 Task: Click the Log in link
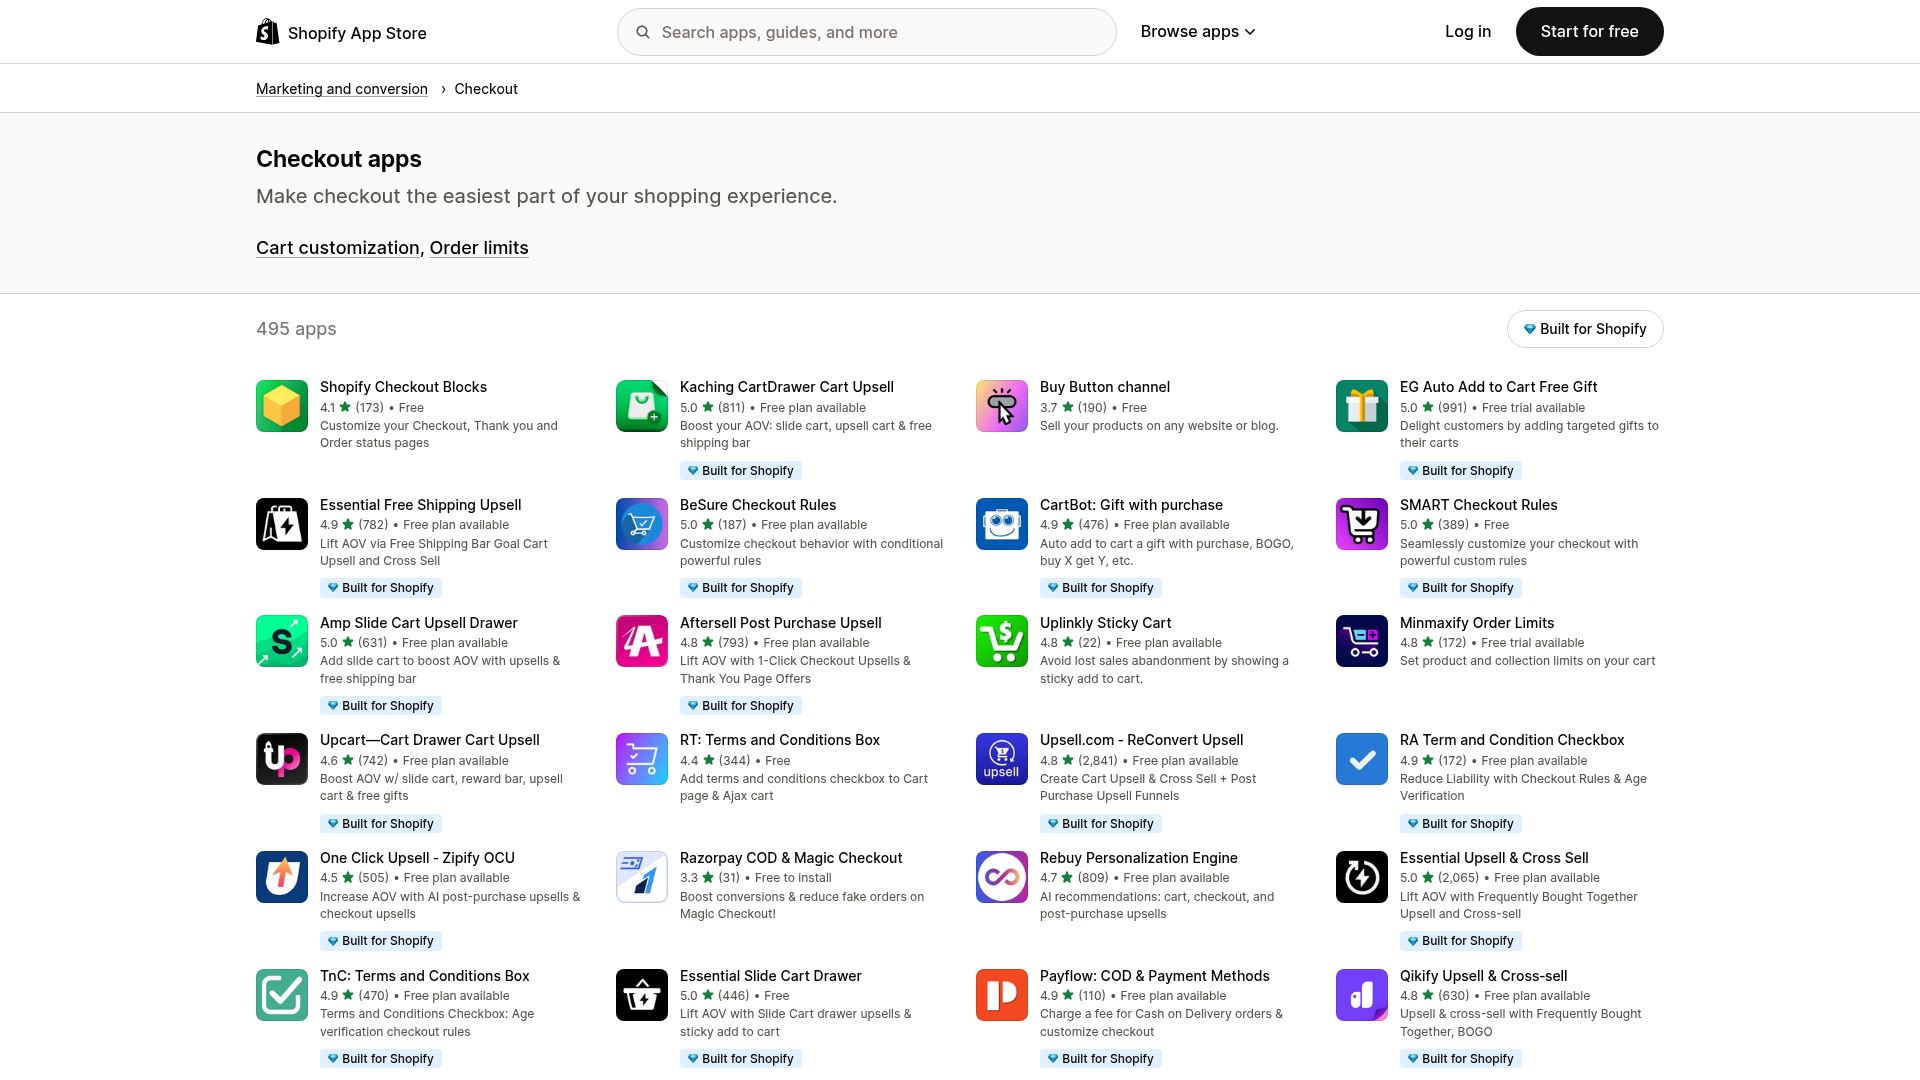click(1468, 32)
